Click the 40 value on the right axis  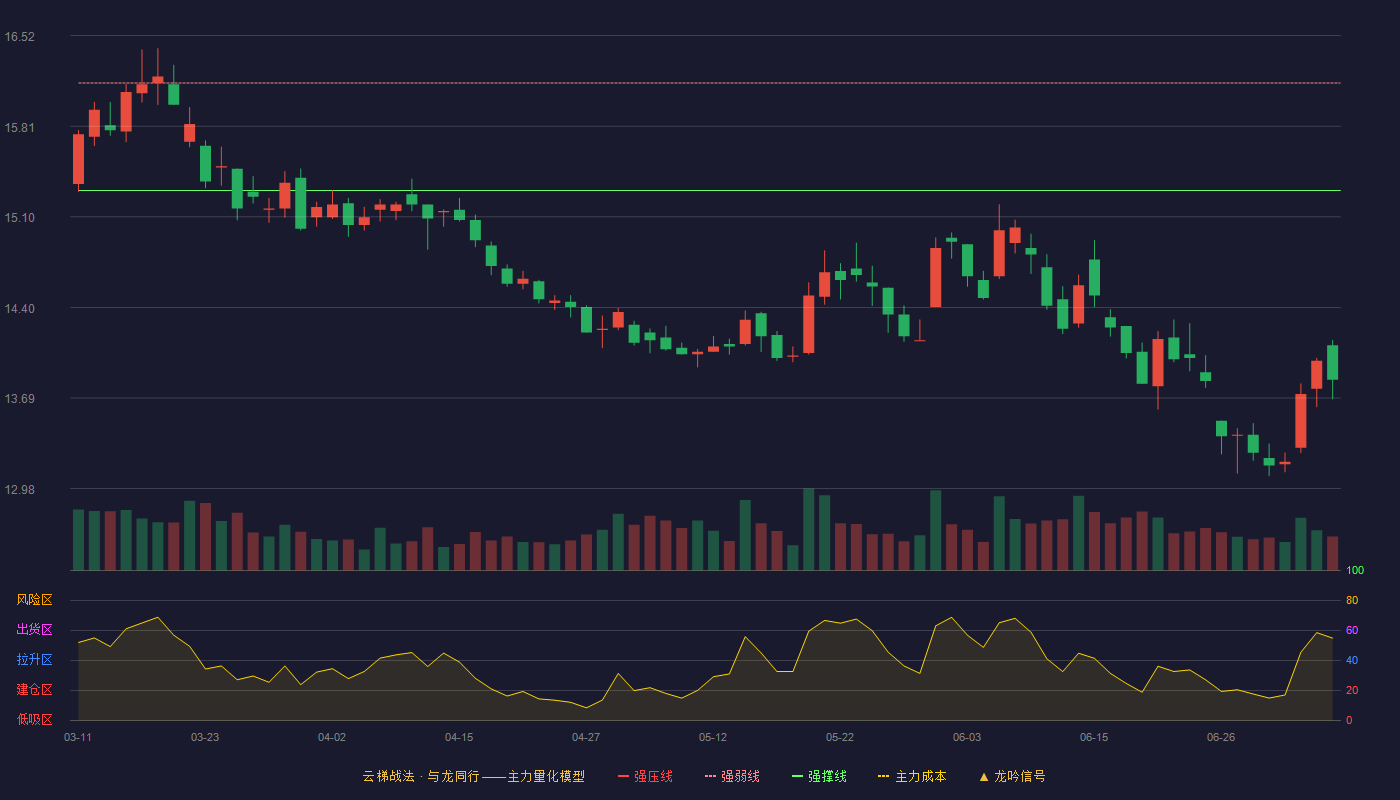tap(1352, 660)
